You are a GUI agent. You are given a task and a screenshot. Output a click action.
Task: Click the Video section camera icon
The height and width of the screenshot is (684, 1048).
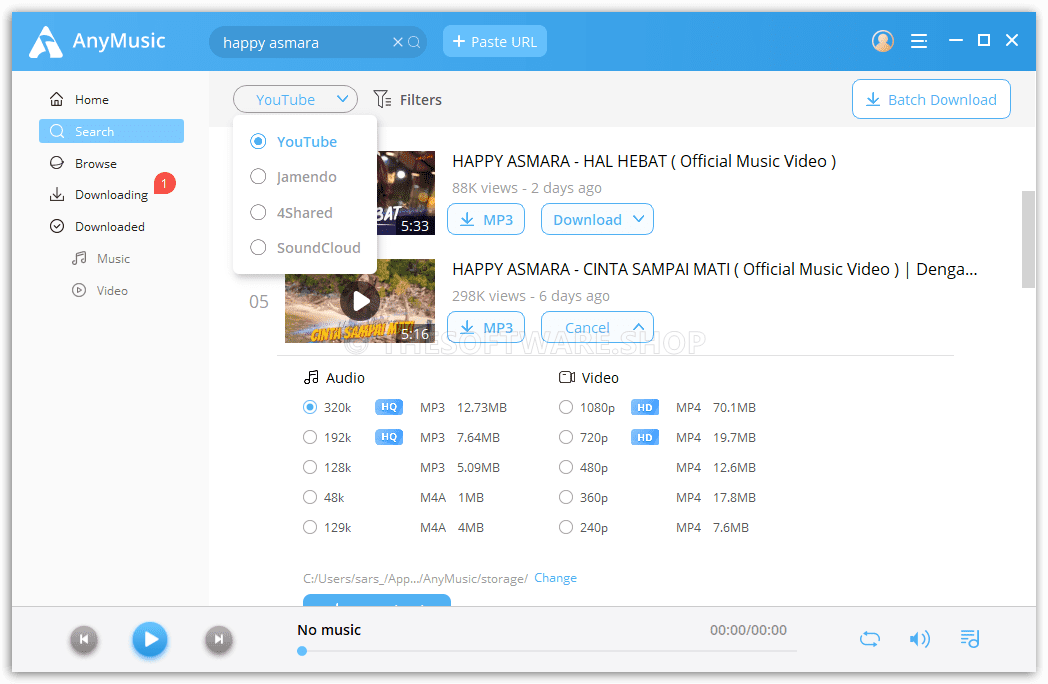(567, 377)
